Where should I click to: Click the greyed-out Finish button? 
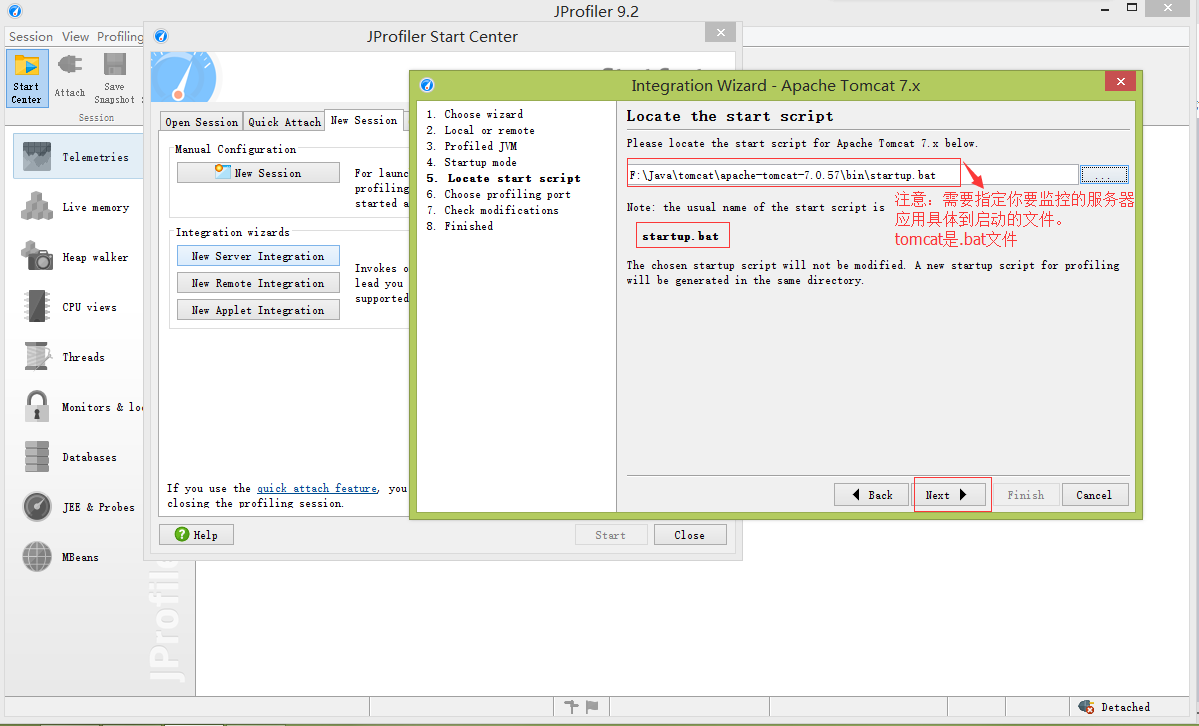(1024, 495)
